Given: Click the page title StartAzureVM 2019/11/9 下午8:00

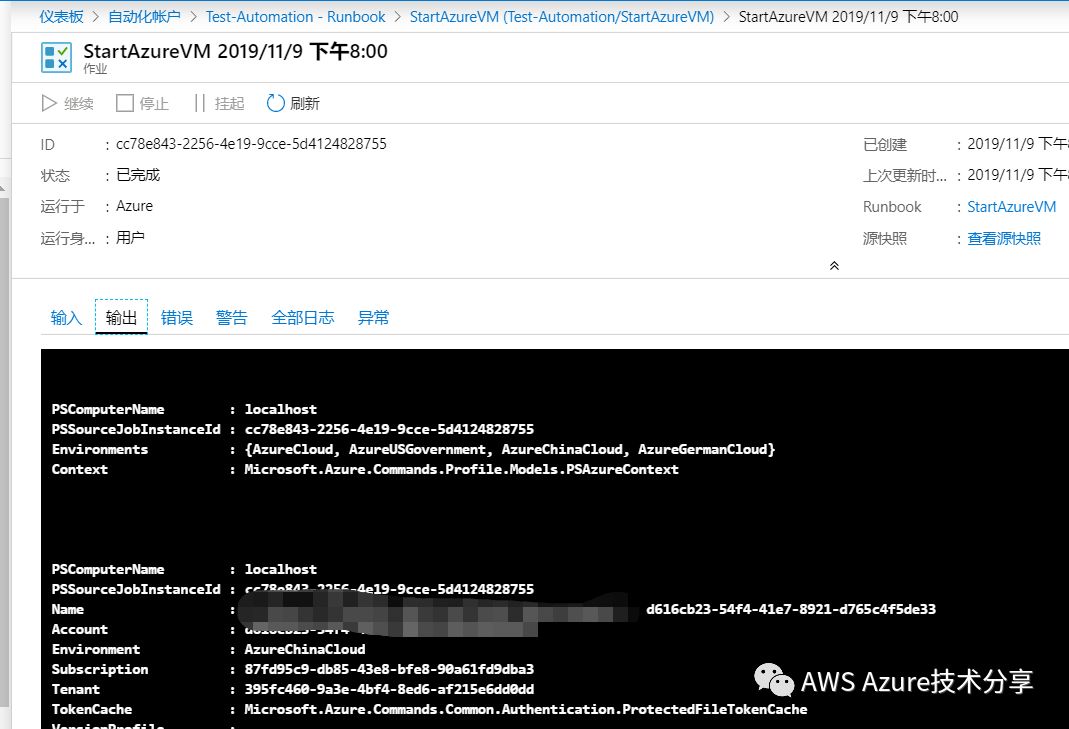Looking at the screenshot, I should [x=235, y=51].
